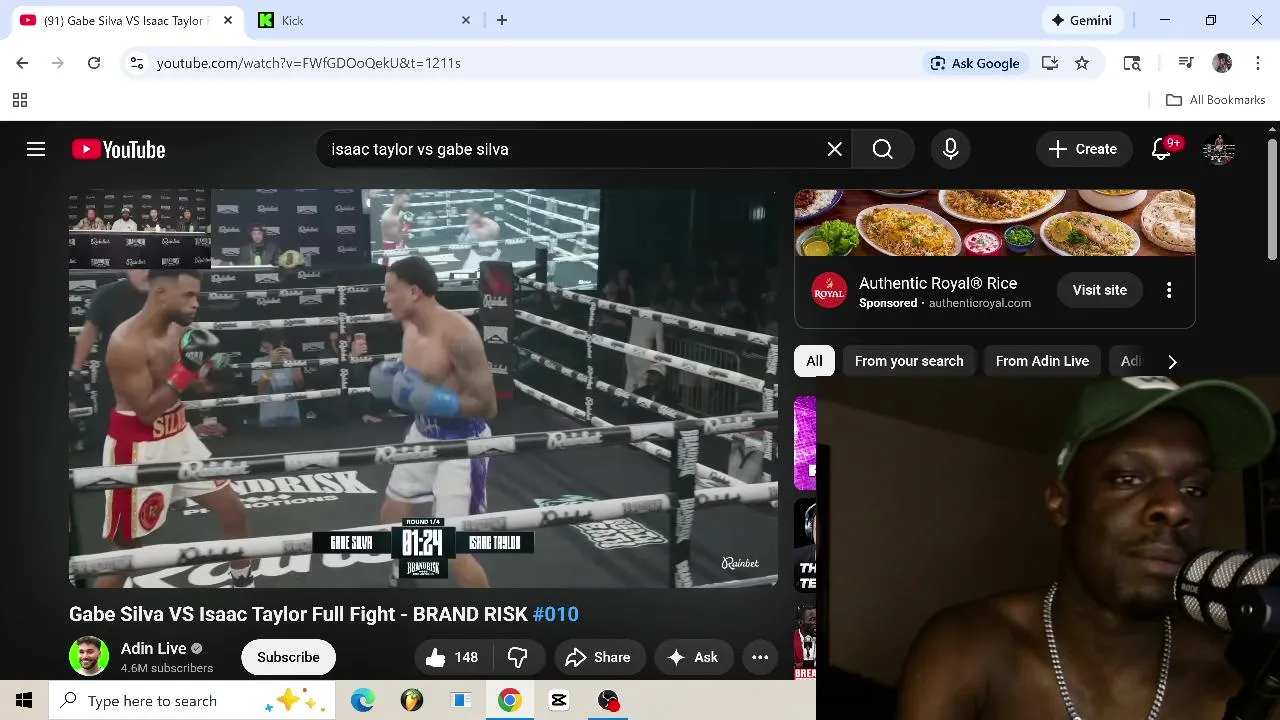
Task: Open the media controls icon in toolbar
Action: pyautogui.click(x=1186, y=63)
